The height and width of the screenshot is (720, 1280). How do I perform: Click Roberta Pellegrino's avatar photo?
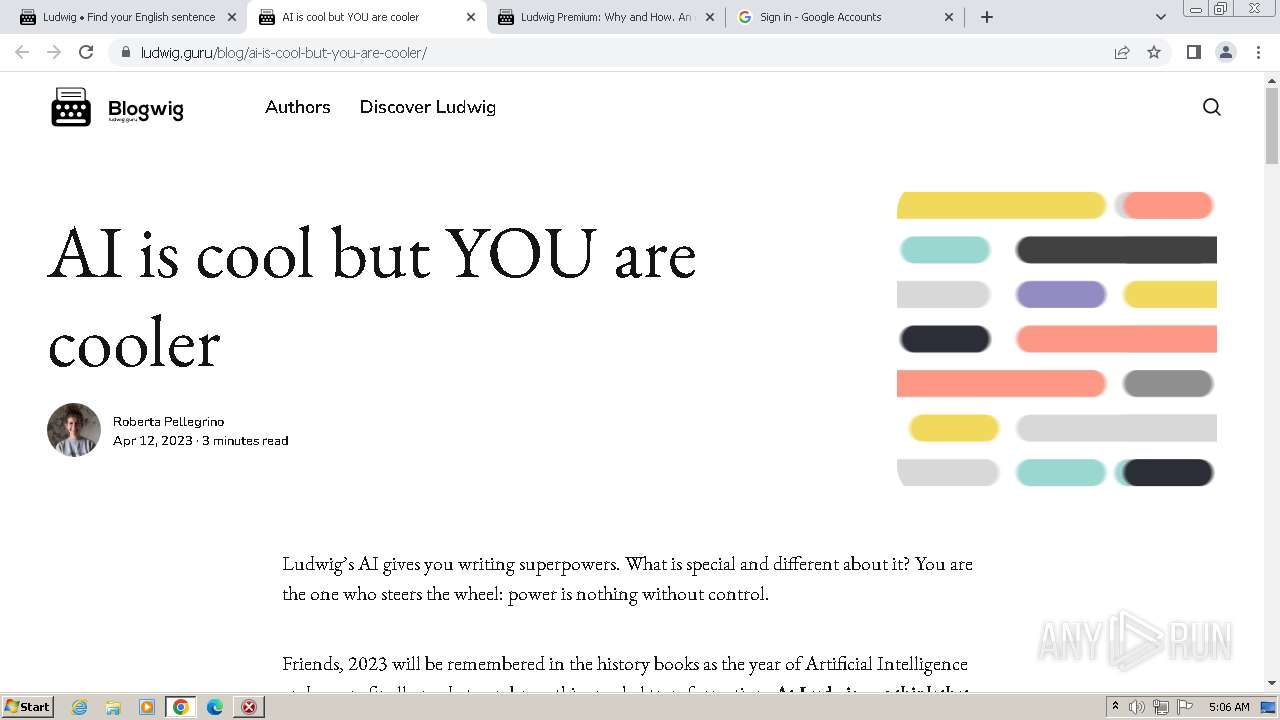pyautogui.click(x=74, y=430)
